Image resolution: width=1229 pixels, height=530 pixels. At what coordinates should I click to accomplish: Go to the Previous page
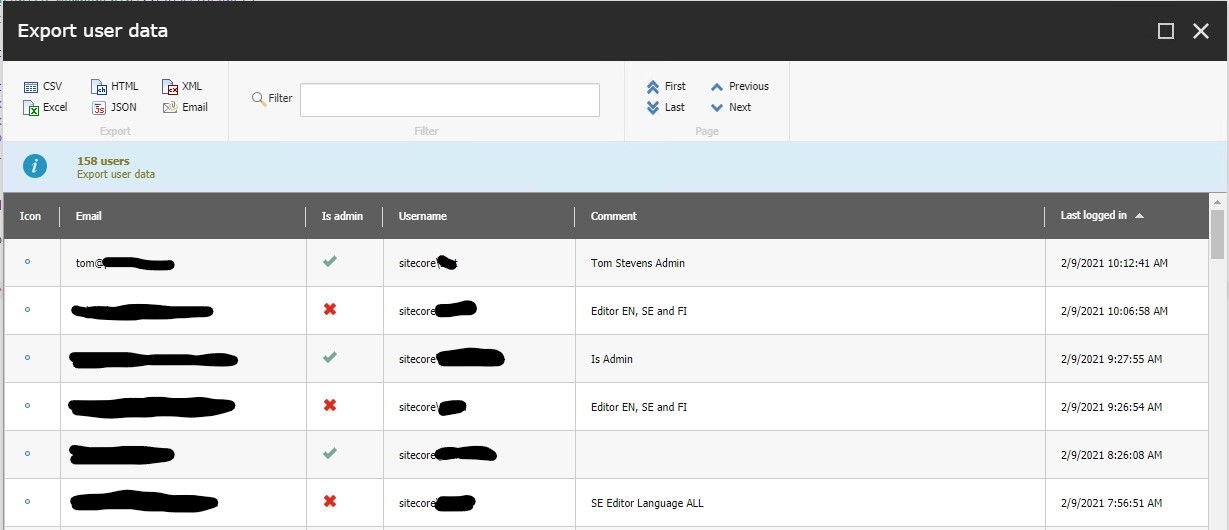[x=739, y=87]
